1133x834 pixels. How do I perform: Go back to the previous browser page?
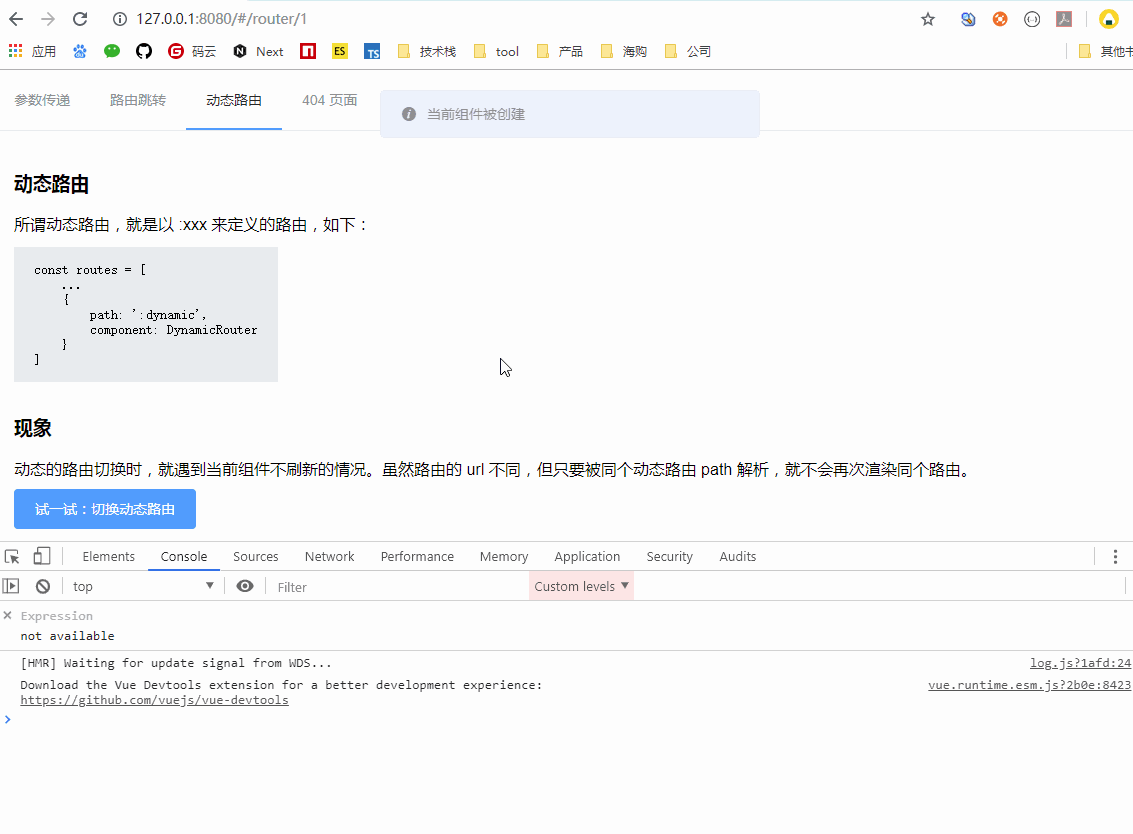point(16,19)
